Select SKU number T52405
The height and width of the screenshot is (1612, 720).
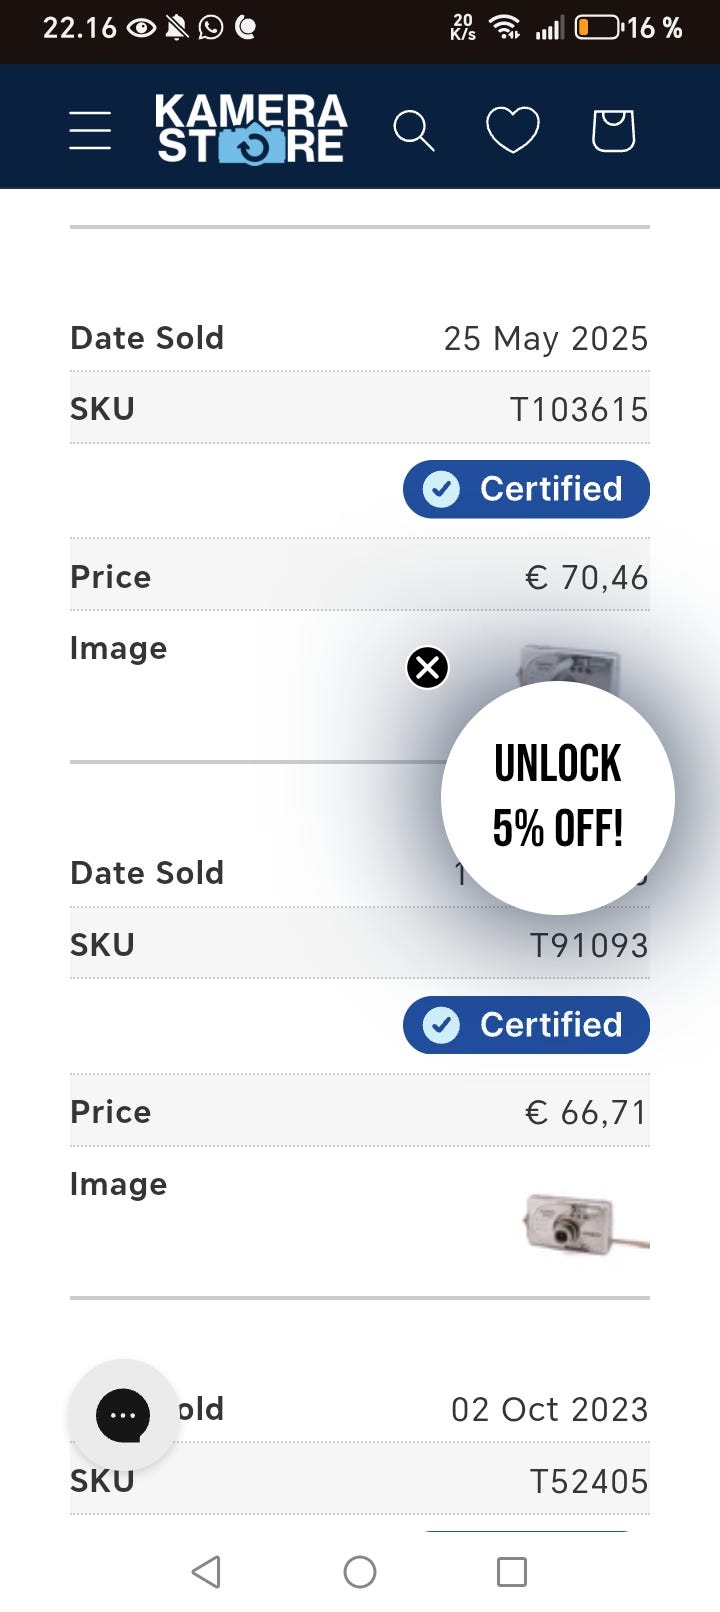(x=588, y=1481)
